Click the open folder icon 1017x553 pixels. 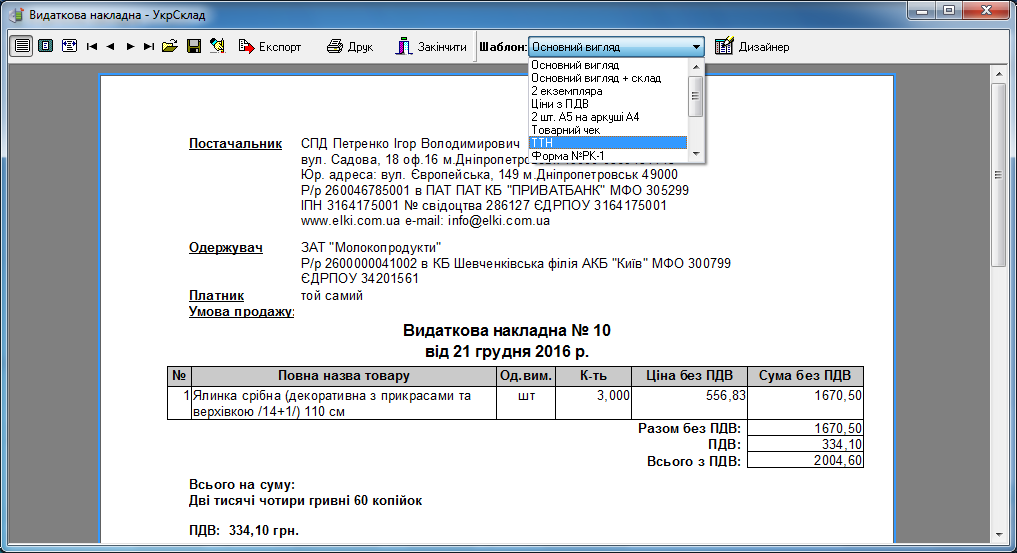point(170,47)
